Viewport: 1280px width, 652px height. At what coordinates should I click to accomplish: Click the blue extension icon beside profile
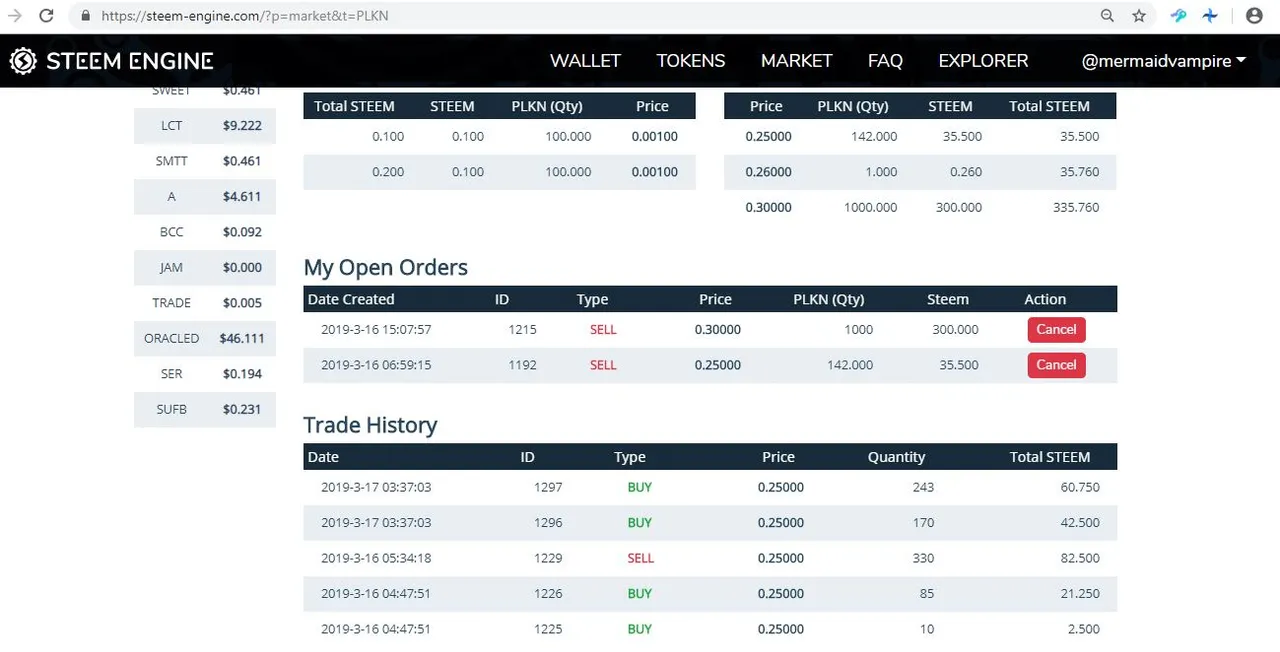pyautogui.click(x=1211, y=16)
